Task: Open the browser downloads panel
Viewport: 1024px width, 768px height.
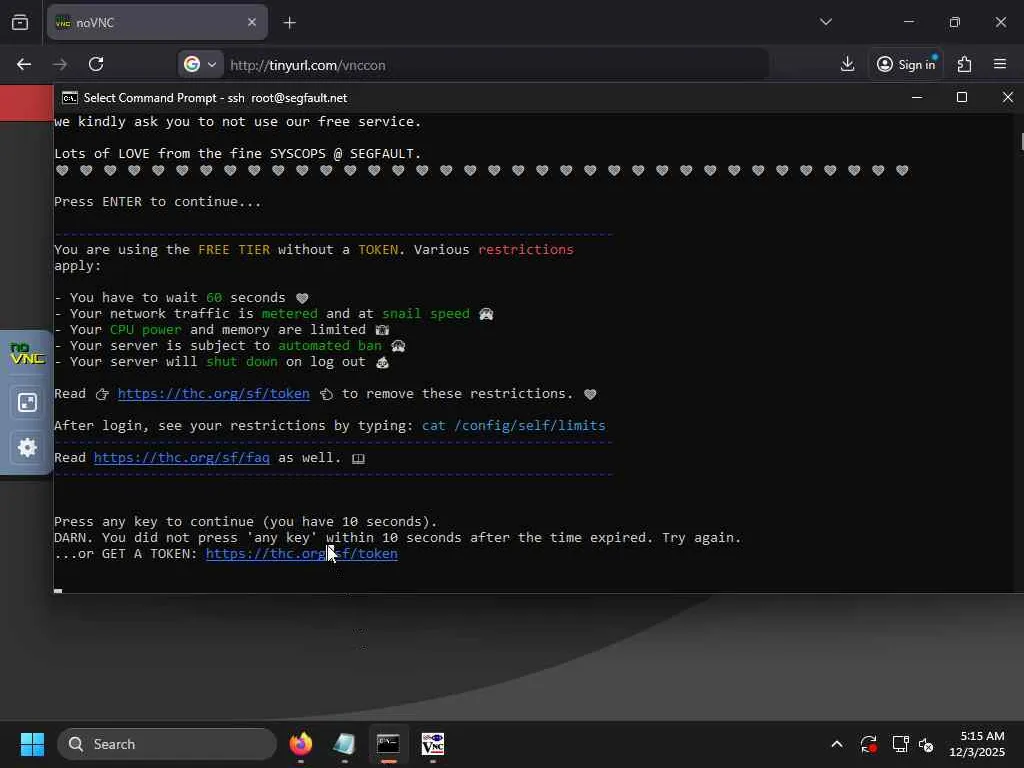Action: 848,64
